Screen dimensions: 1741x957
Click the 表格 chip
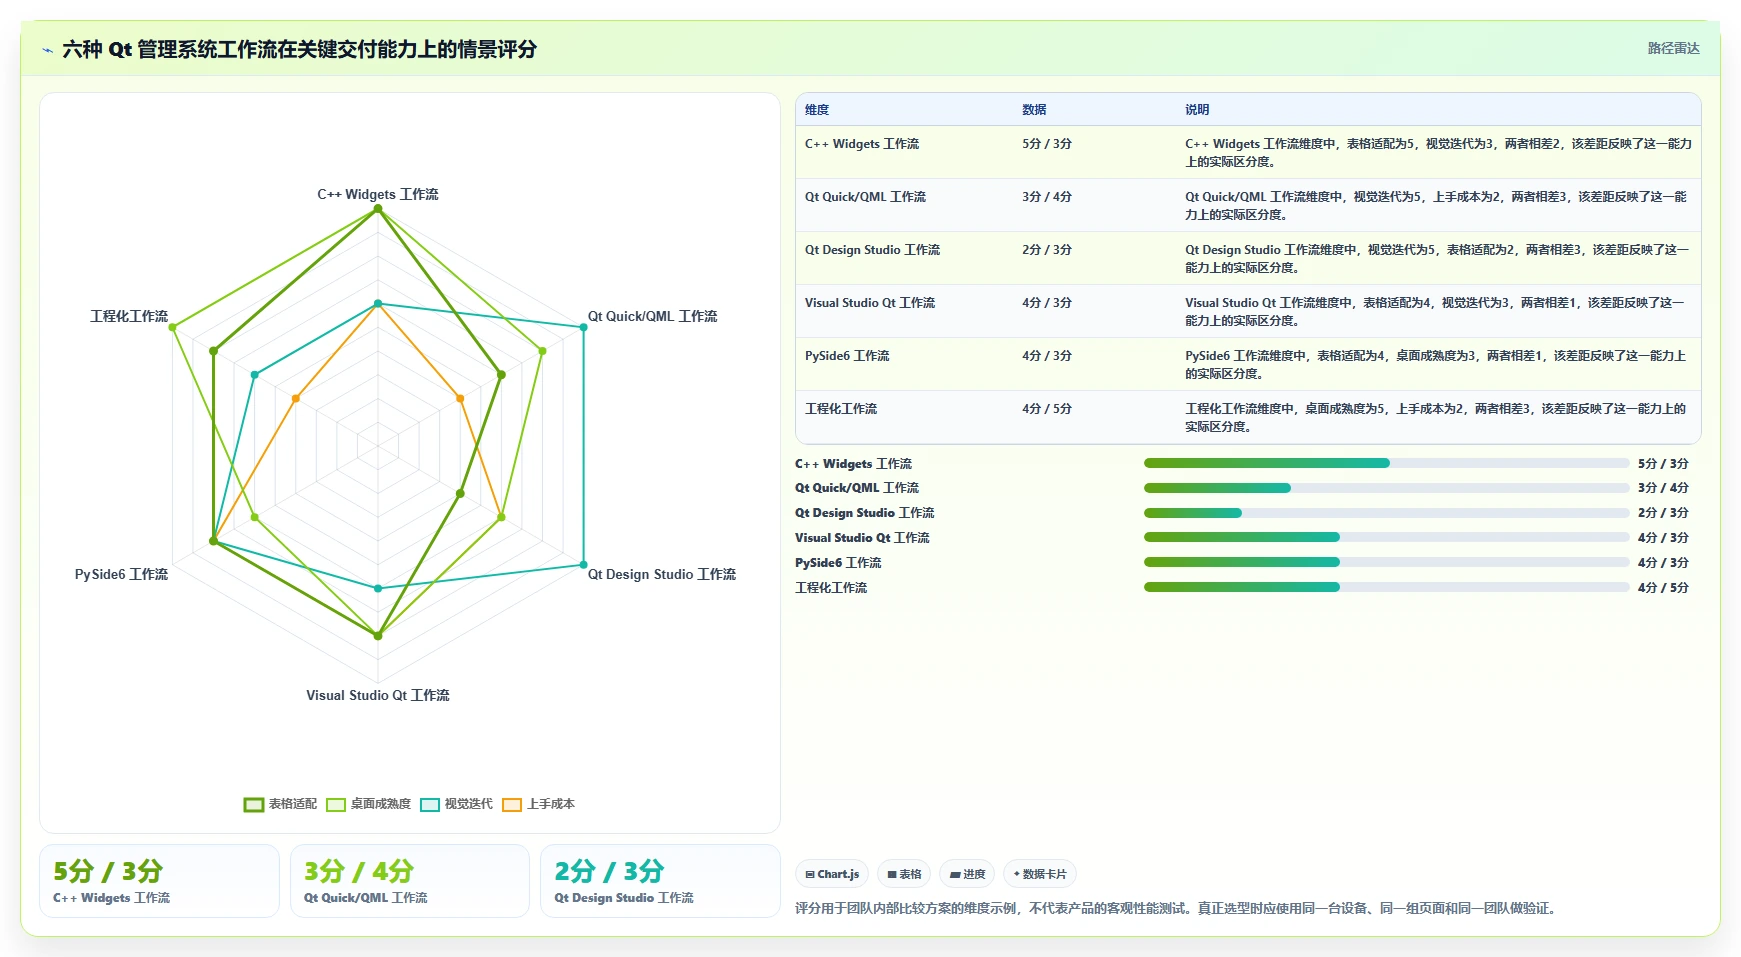pos(904,874)
